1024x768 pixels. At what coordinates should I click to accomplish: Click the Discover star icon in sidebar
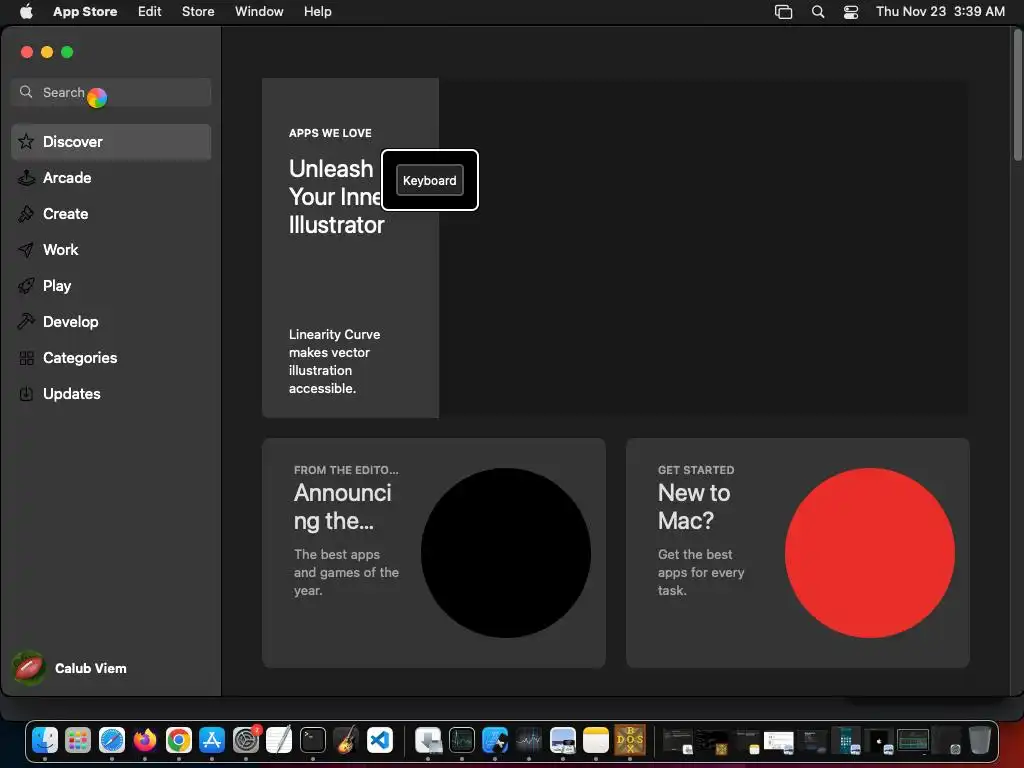coord(26,142)
